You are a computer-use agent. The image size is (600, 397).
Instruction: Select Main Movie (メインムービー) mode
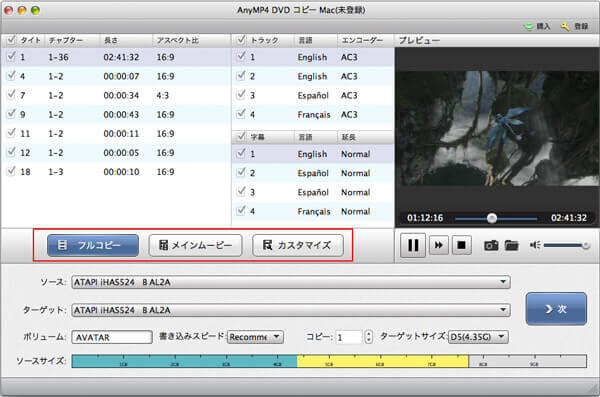195,245
